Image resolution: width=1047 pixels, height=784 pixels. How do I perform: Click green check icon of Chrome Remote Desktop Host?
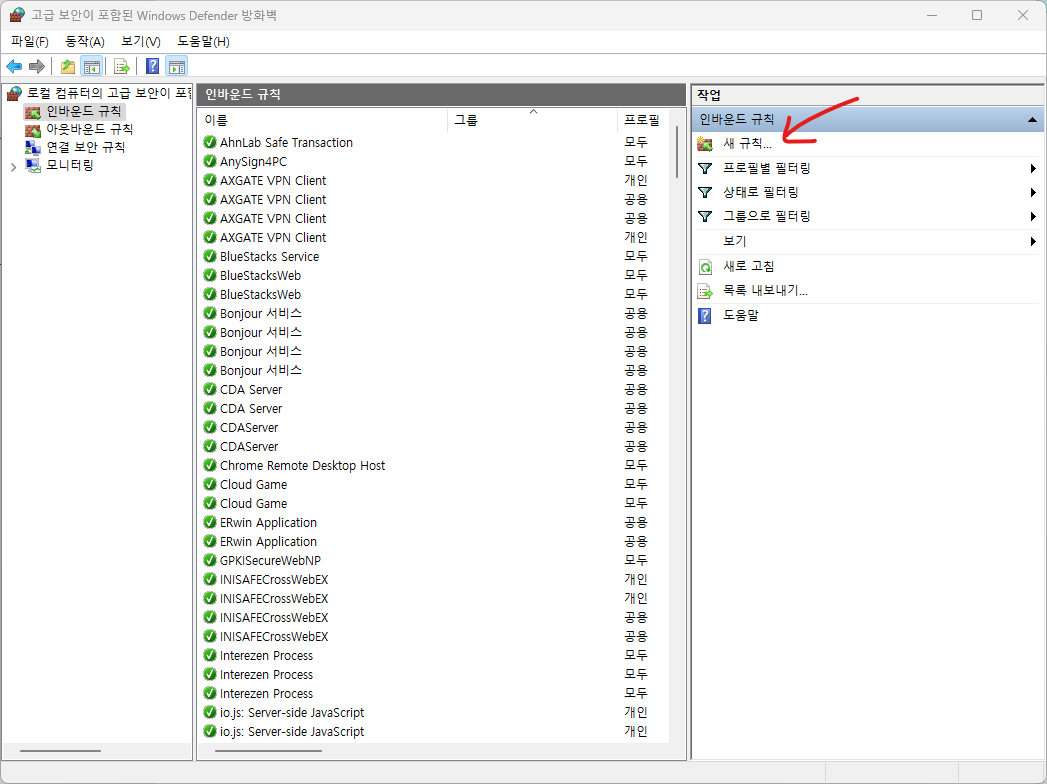(x=210, y=465)
